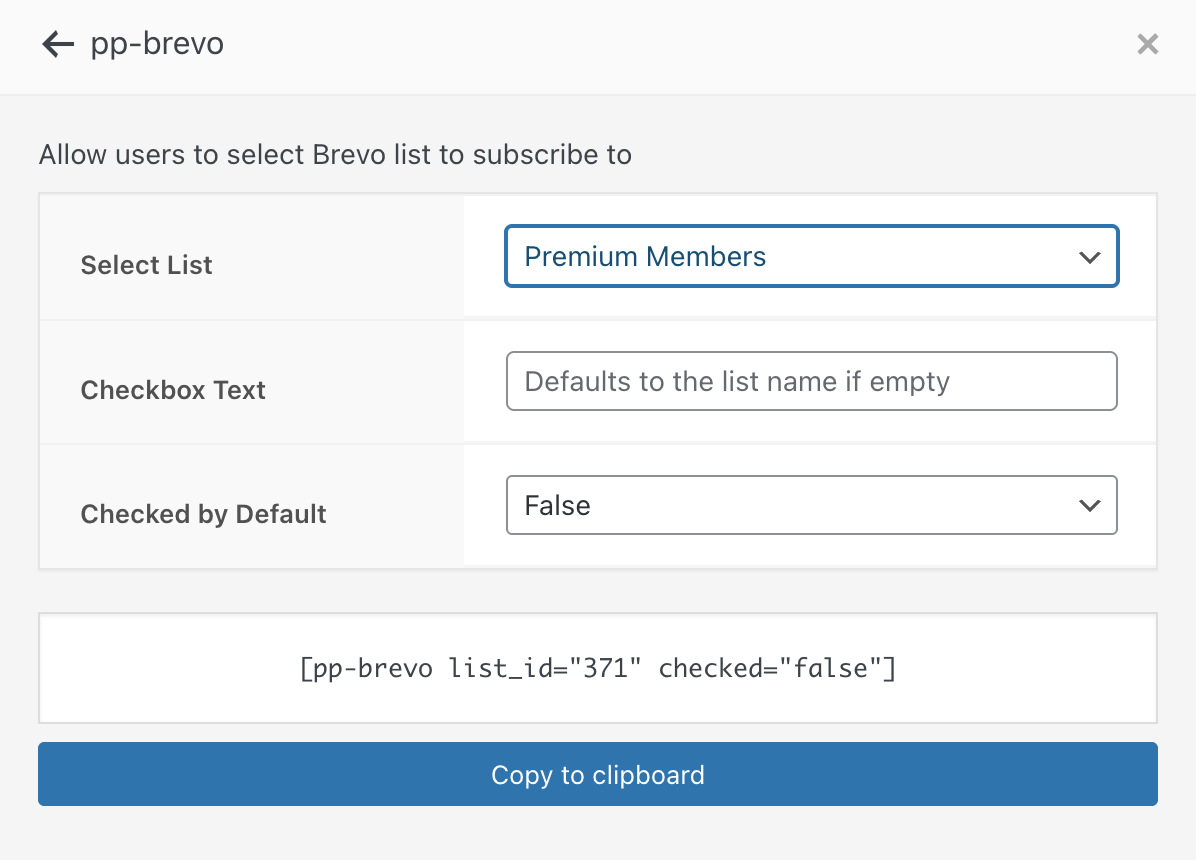Image resolution: width=1196 pixels, height=860 pixels.
Task: Click the Select List field label
Action: [x=146, y=265]
